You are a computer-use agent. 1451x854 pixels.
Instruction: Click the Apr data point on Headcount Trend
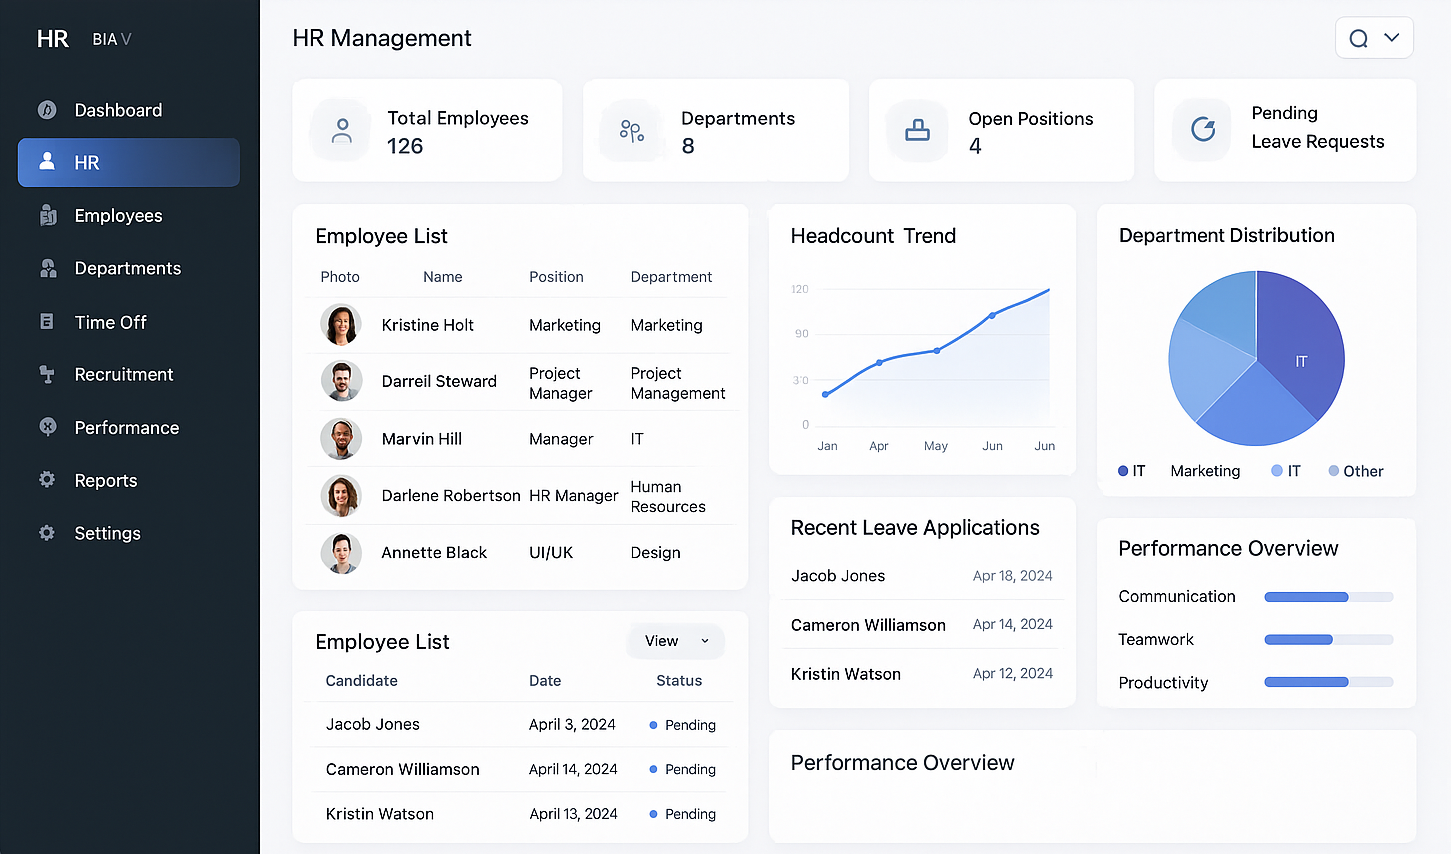point(879,362)
